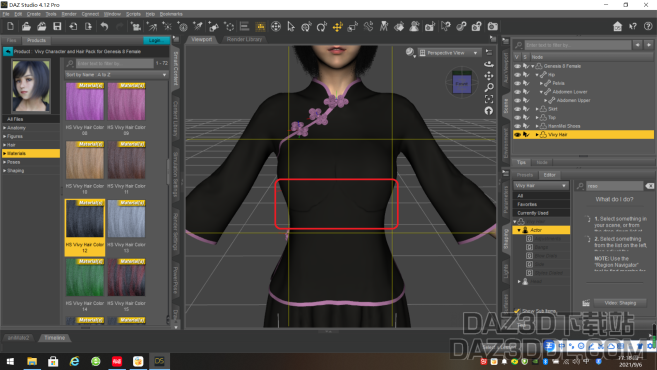This screenshot has width=657, height=370.
Task: Toggle visibility of Top node
Action: point(517,117)
